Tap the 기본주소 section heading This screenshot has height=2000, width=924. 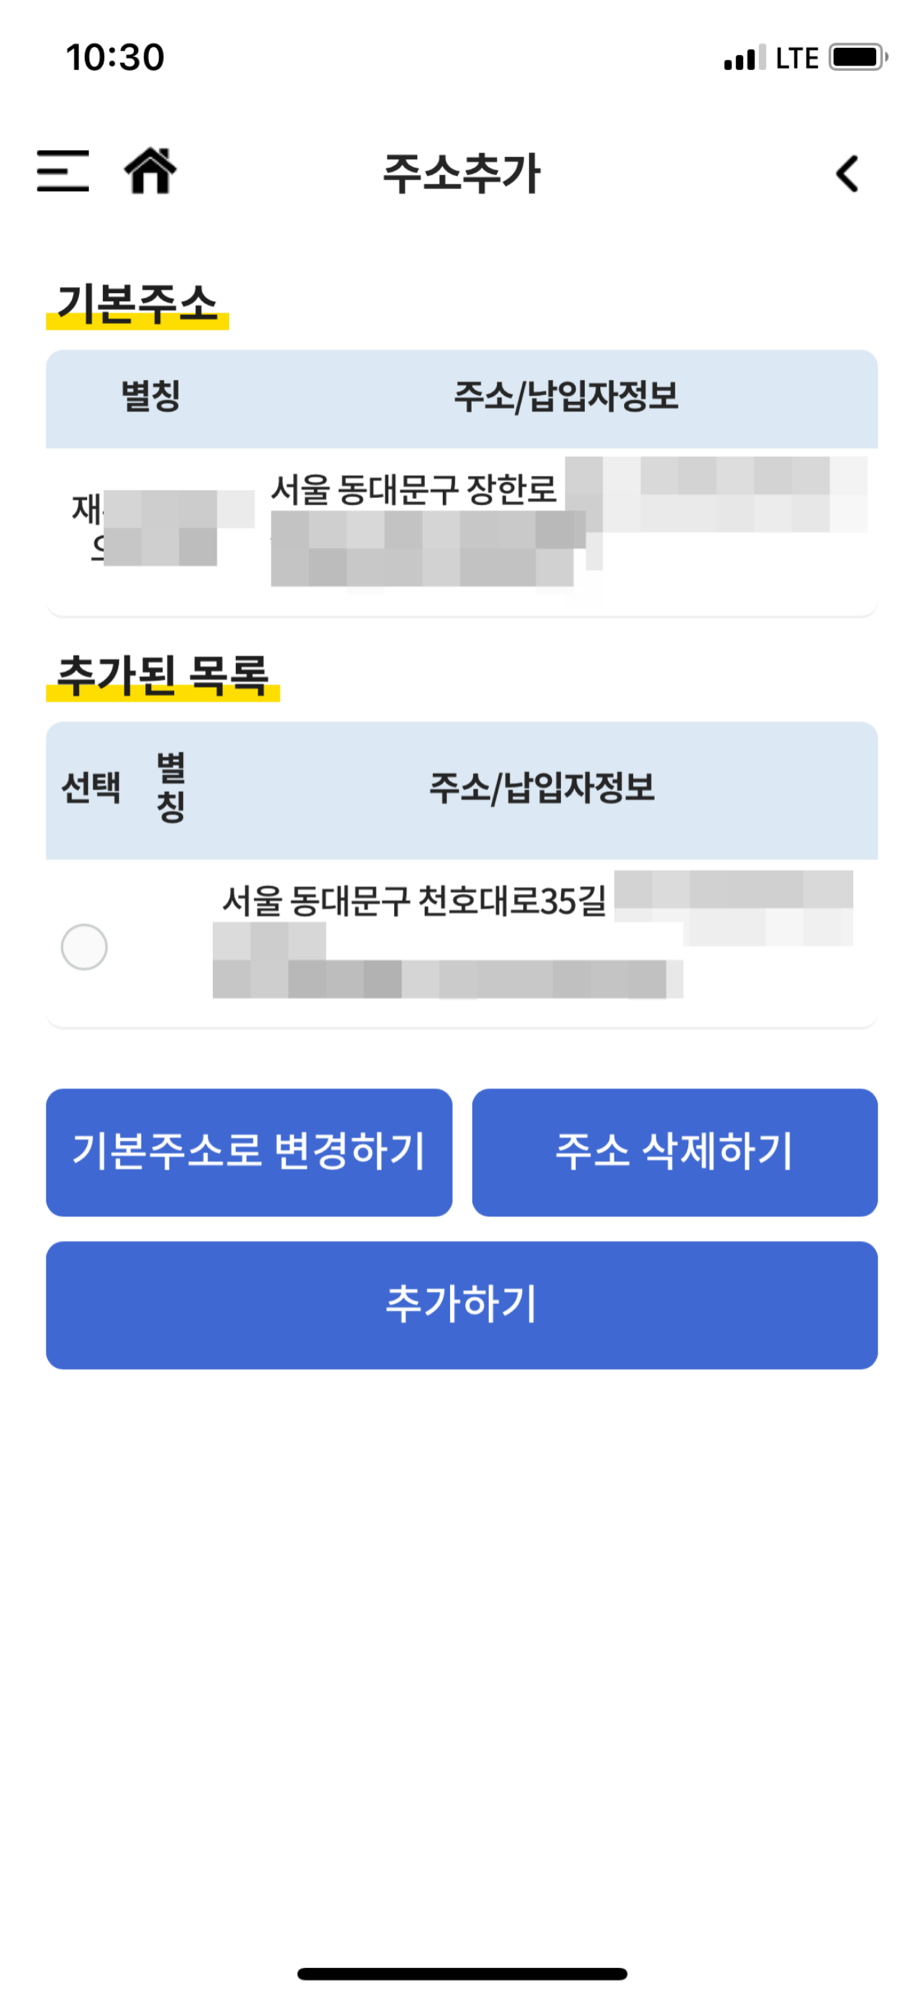[x=137, y=304]
